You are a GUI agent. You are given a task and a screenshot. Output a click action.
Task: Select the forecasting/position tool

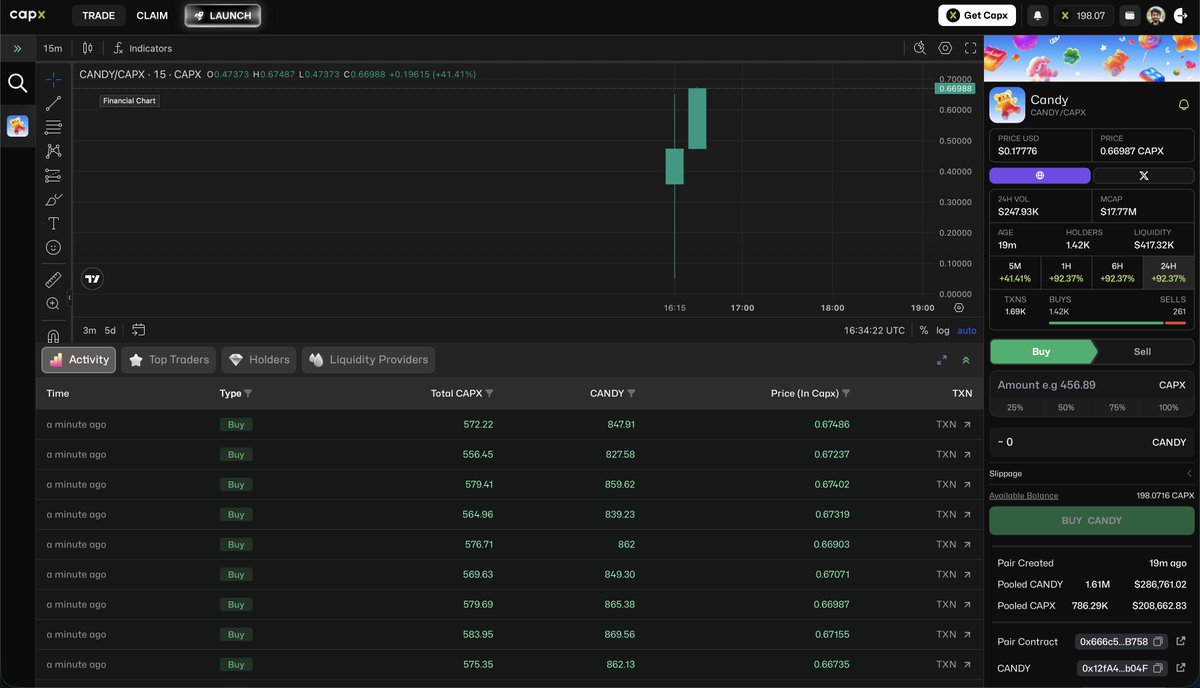point(54,176)
